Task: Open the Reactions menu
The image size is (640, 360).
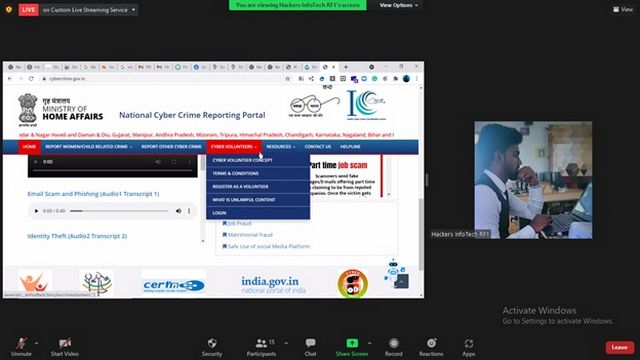Action: click(431, 347)
